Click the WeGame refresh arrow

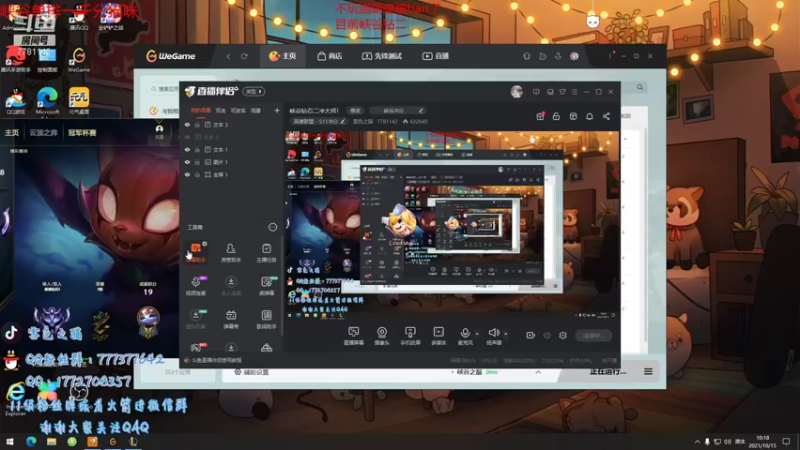click(244, 56)
